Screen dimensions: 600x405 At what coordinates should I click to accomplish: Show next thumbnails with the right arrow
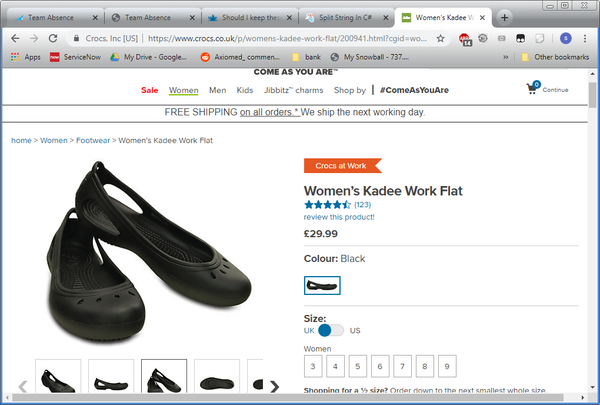point(274,386)
